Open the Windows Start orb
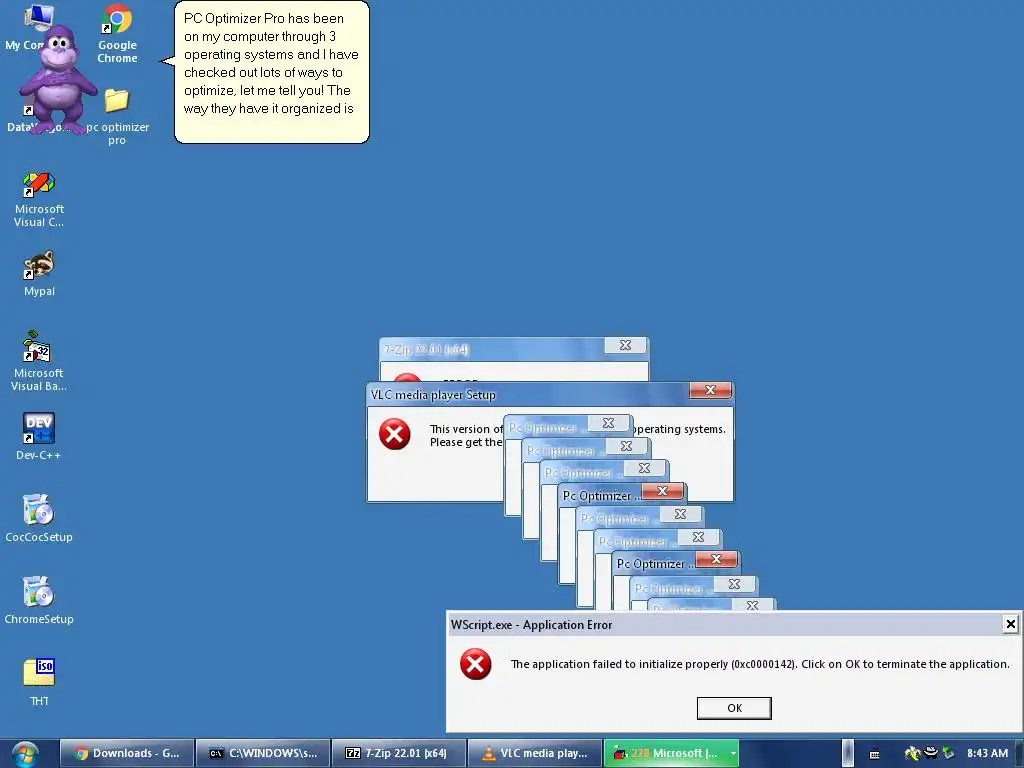The image size is (1024, 768). (25, 754)
